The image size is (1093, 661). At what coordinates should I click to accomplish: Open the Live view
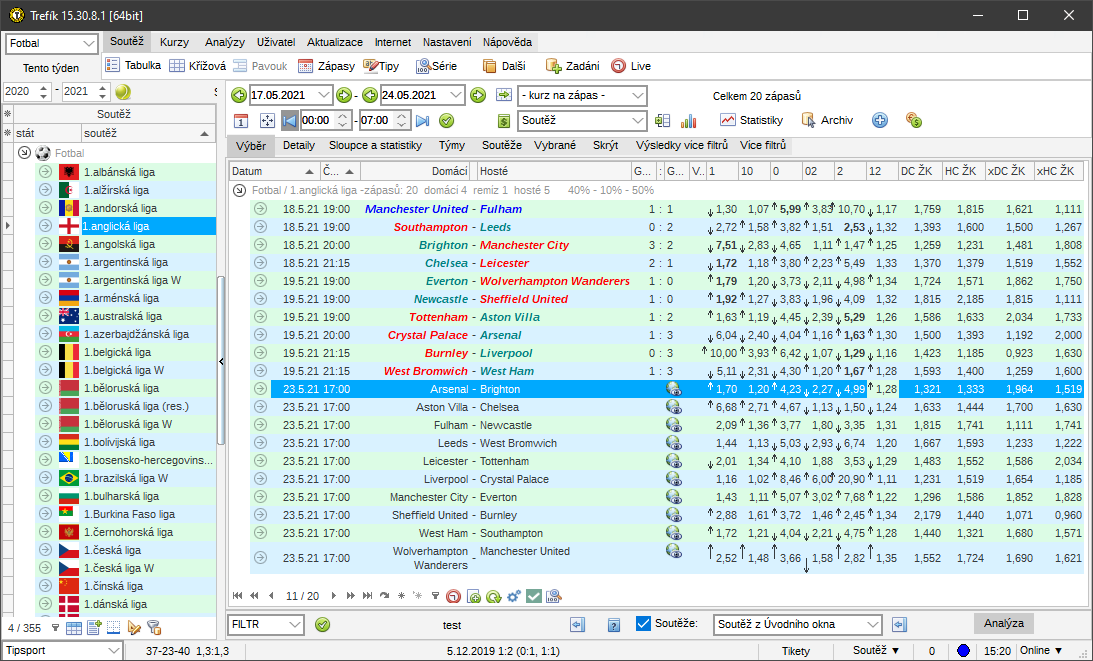point(631,66)
